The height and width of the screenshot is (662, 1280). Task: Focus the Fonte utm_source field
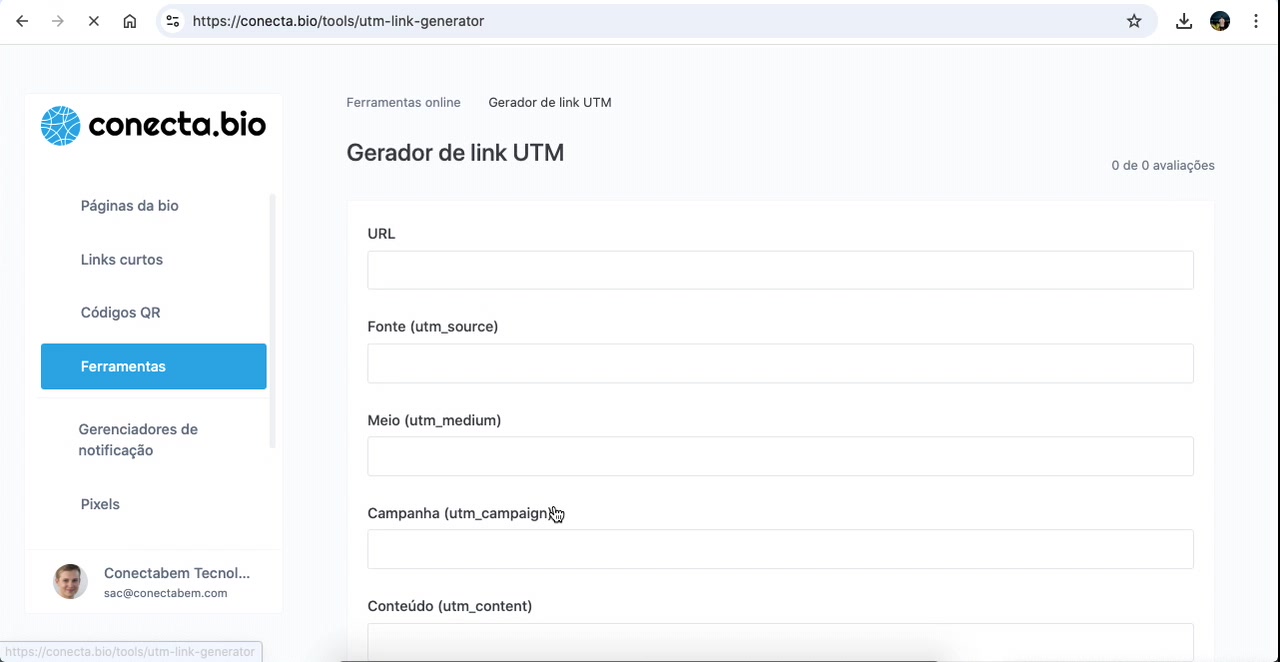point(780,363)
